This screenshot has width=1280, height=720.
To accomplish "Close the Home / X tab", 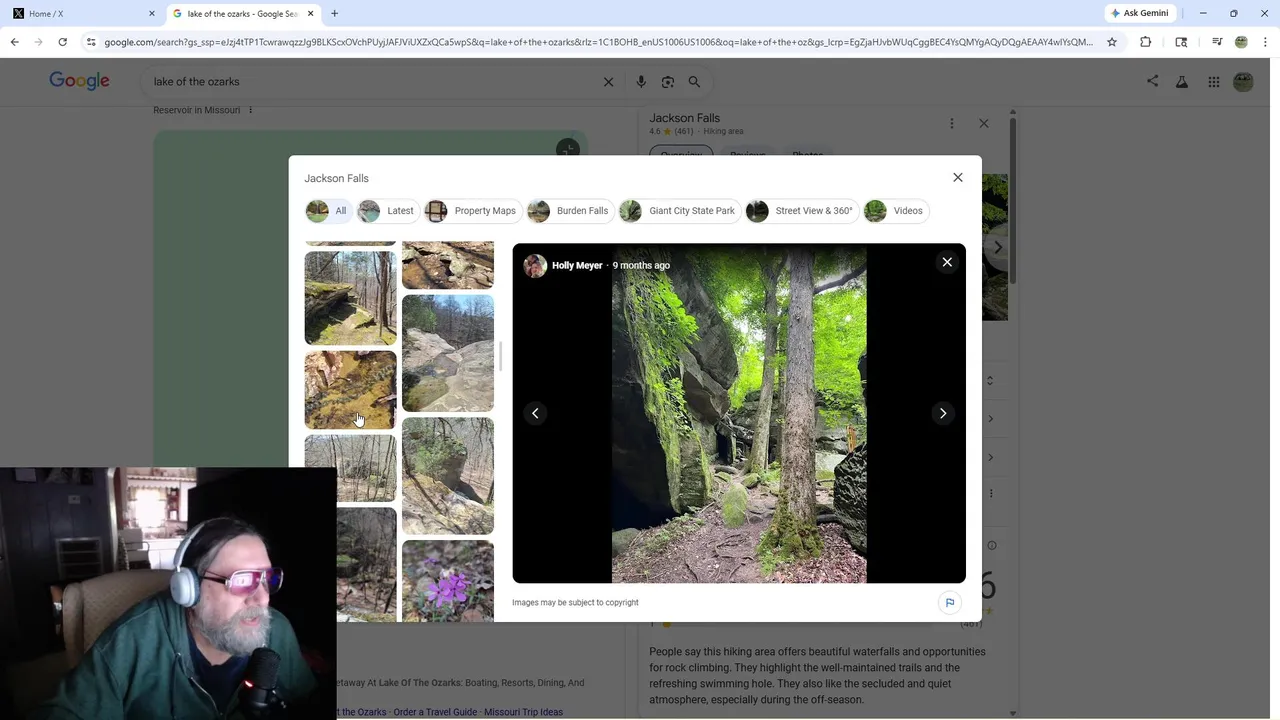I will click(x=151, y=13).
